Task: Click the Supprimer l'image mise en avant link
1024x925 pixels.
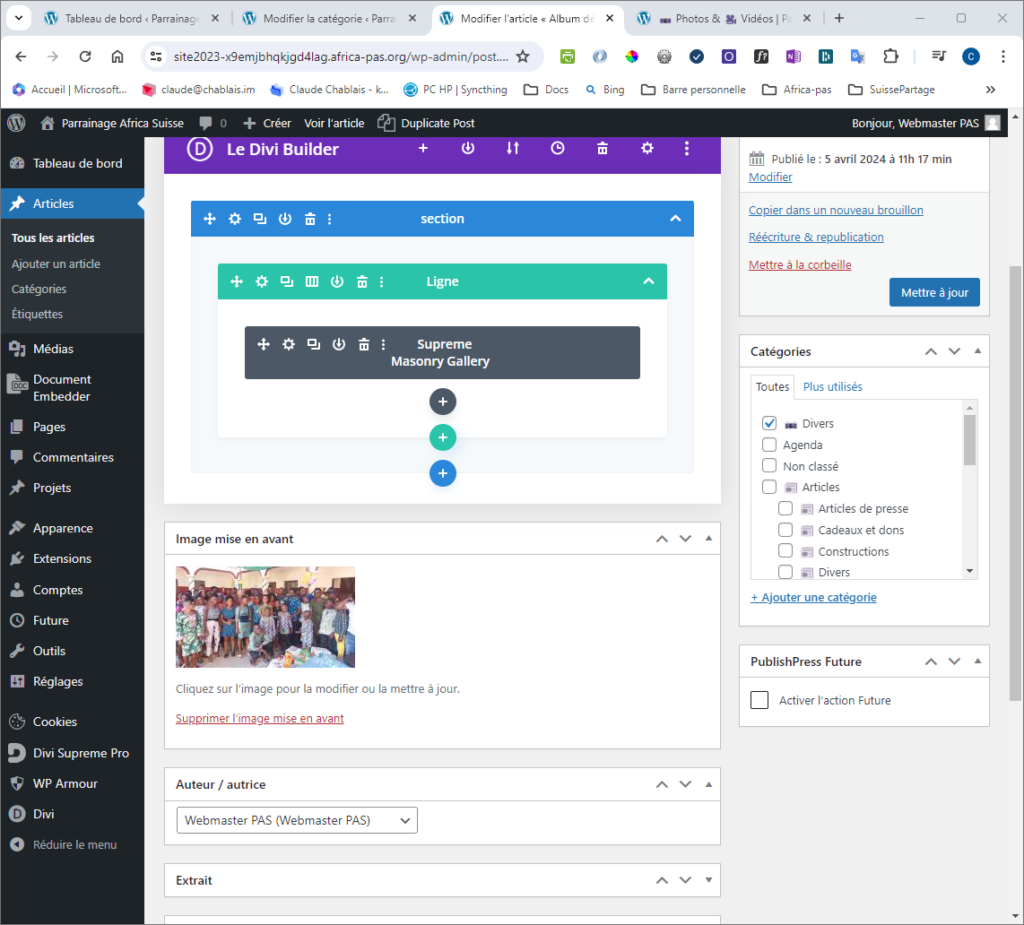Action: point(259,718)
